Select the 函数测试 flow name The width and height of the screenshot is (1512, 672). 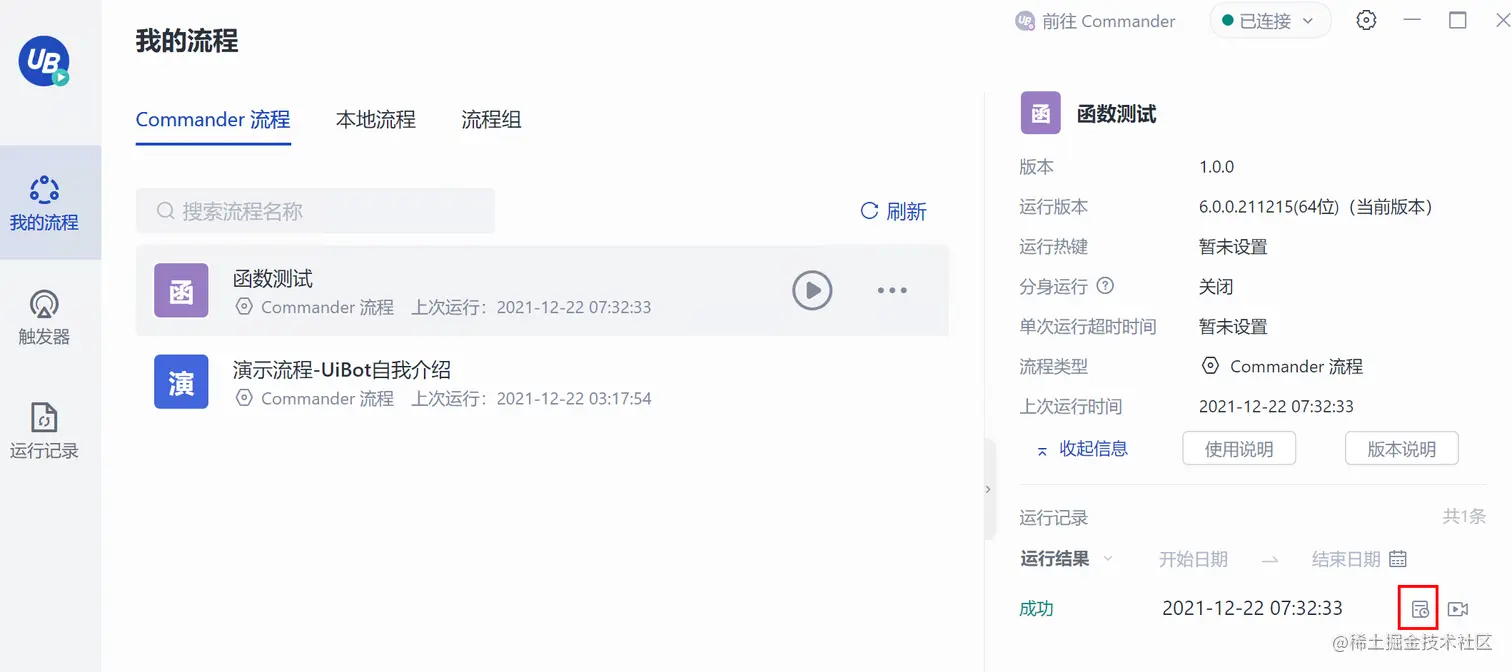(273, 278)
